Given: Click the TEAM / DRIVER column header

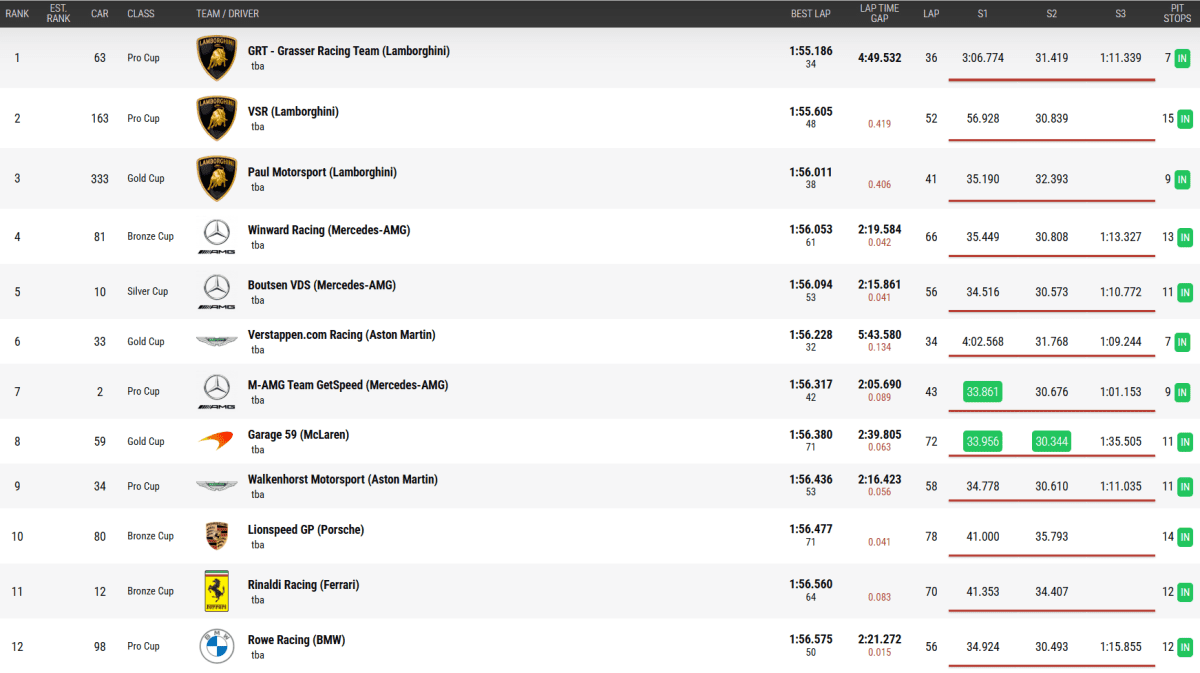Looking at the screenshot, I should pyautogui.click(x=229, y=14).
